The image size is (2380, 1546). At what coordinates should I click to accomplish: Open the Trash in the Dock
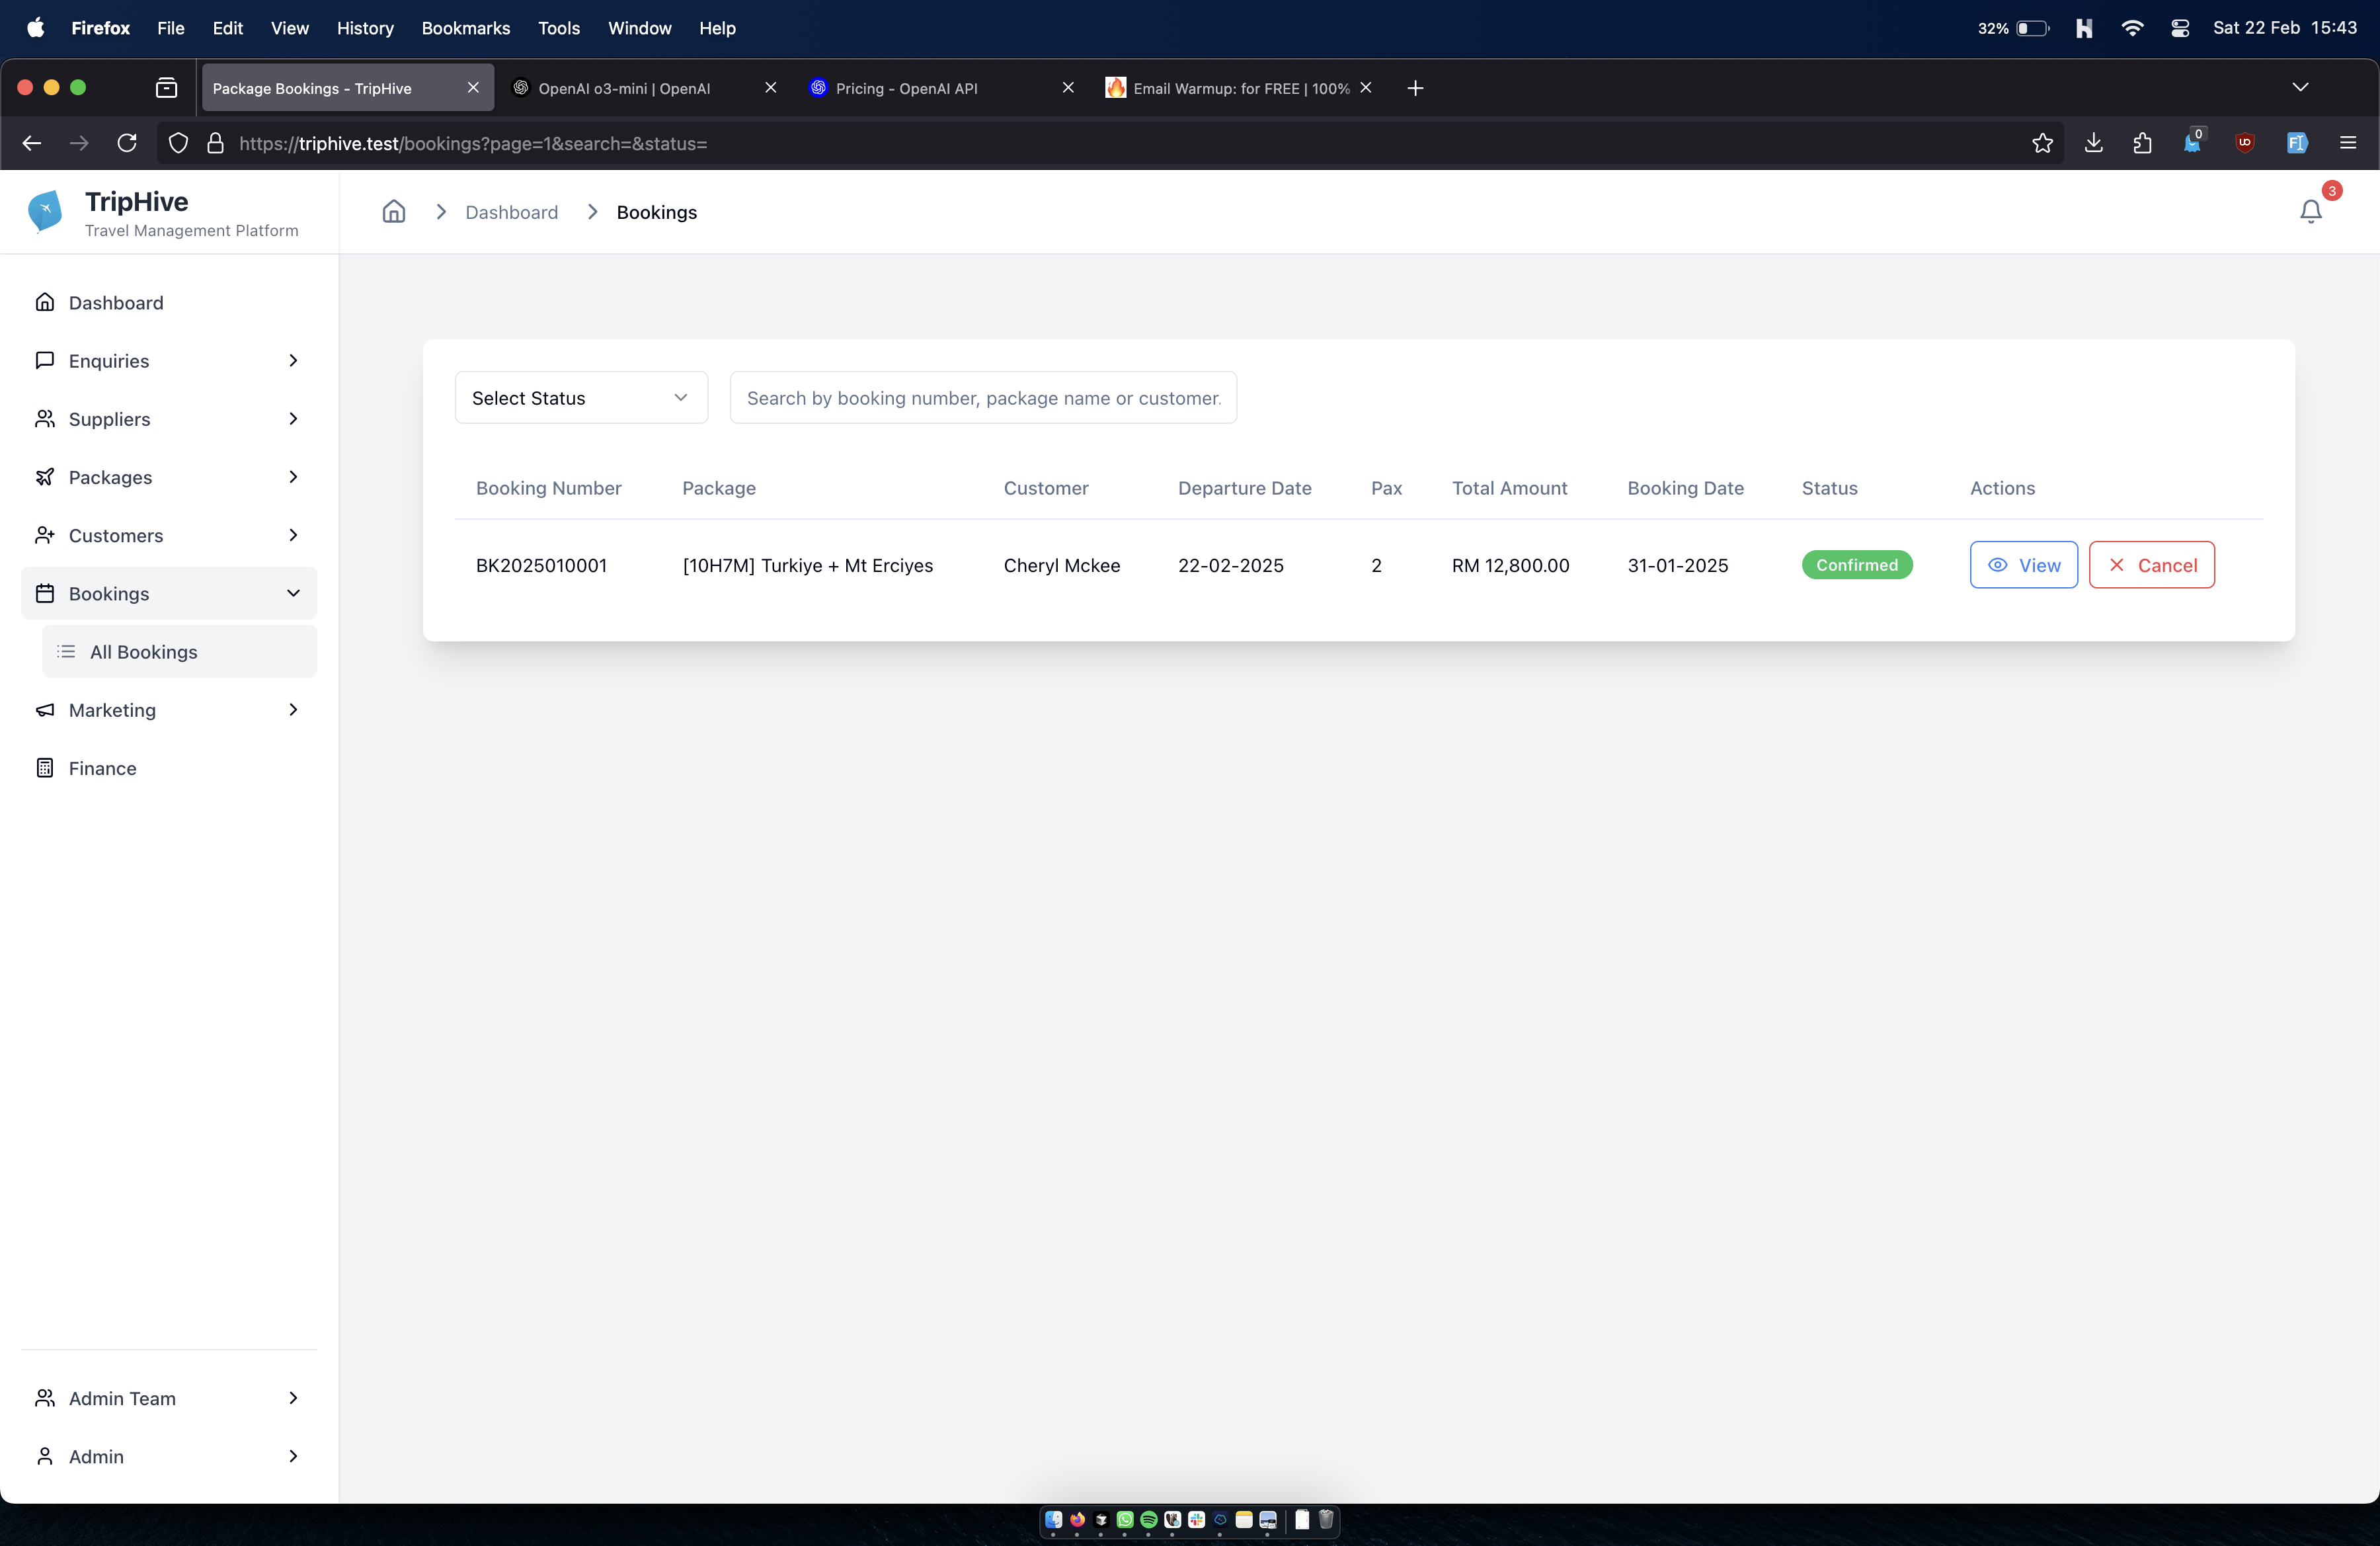[x=1326, y=1520]
